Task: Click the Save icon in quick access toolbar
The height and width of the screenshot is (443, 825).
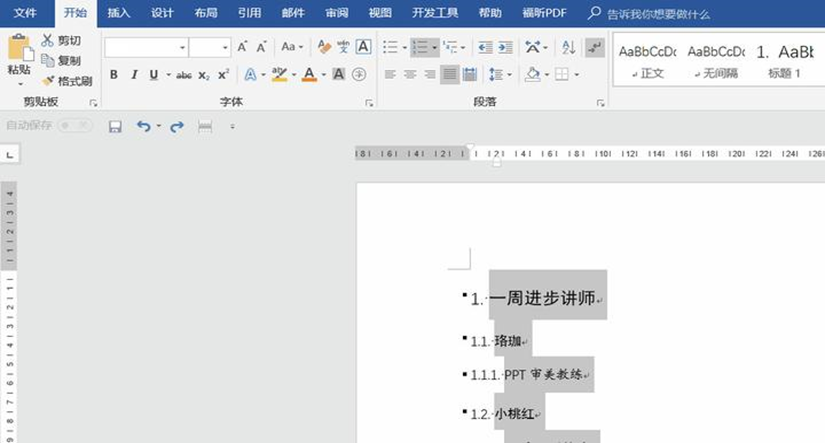Action: (x=115, y=126)
